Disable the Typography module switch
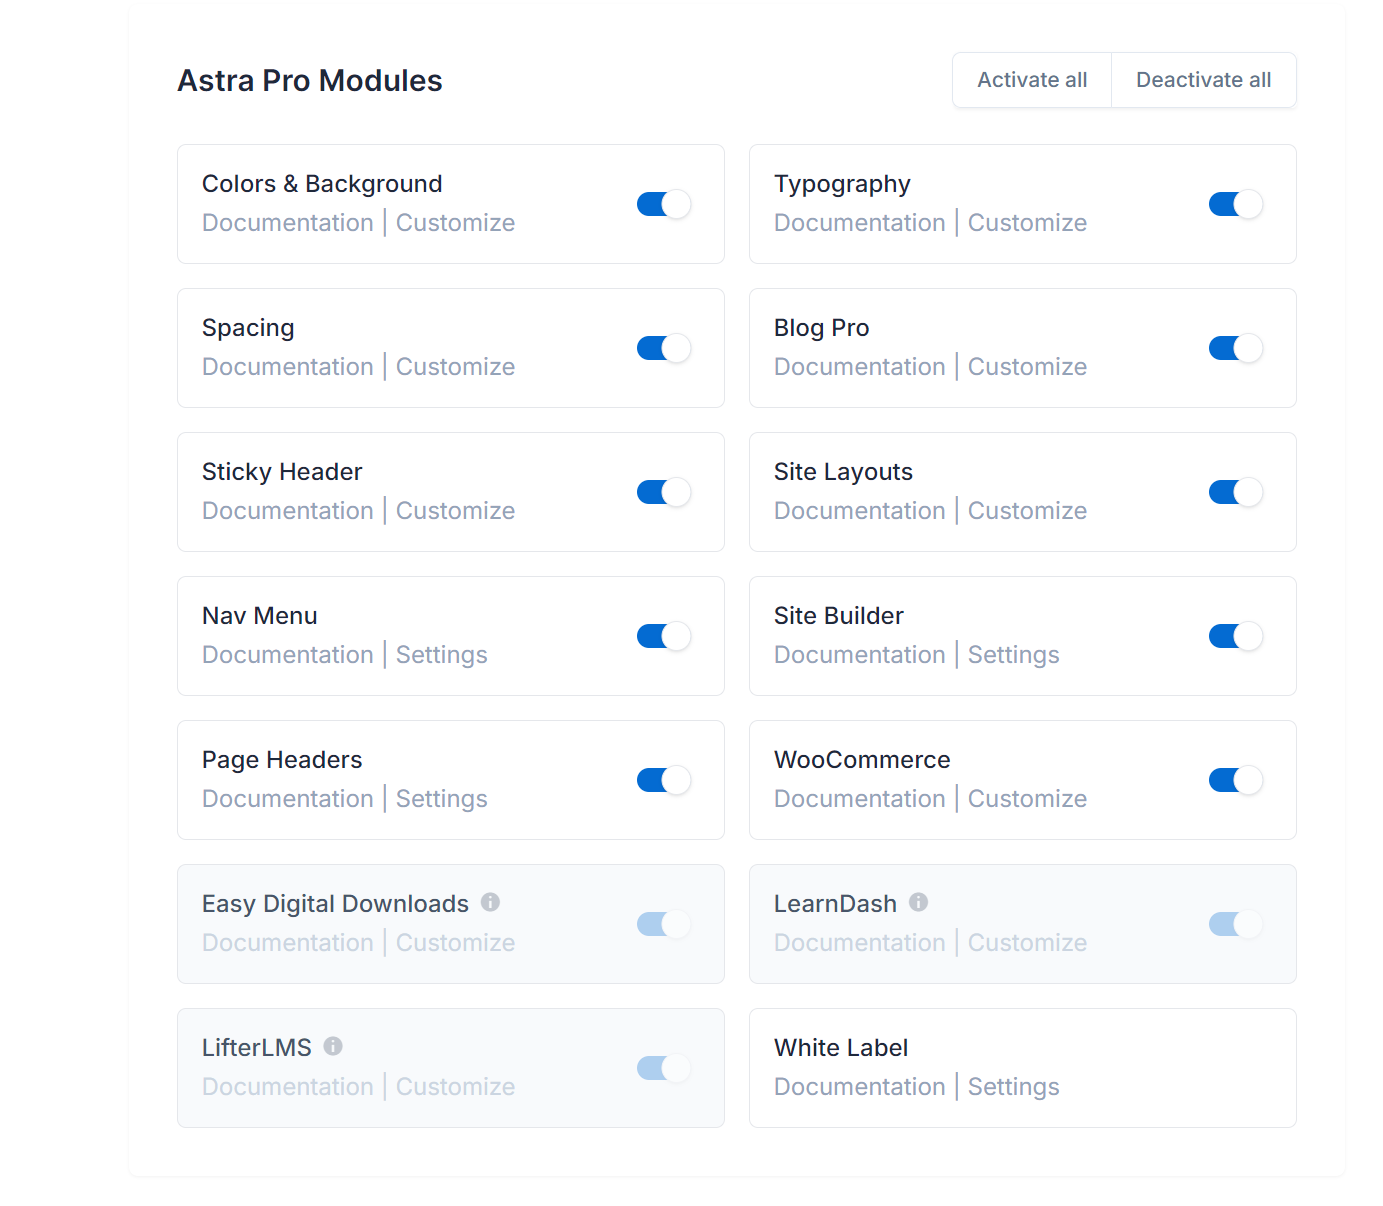This screenshot has width=1383, height=1206. click(x=1235, y=204)
